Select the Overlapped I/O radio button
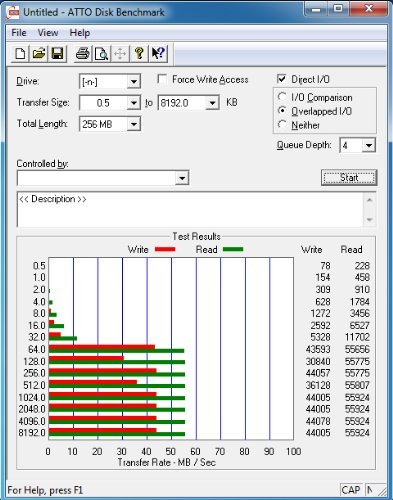 point(282,111)
